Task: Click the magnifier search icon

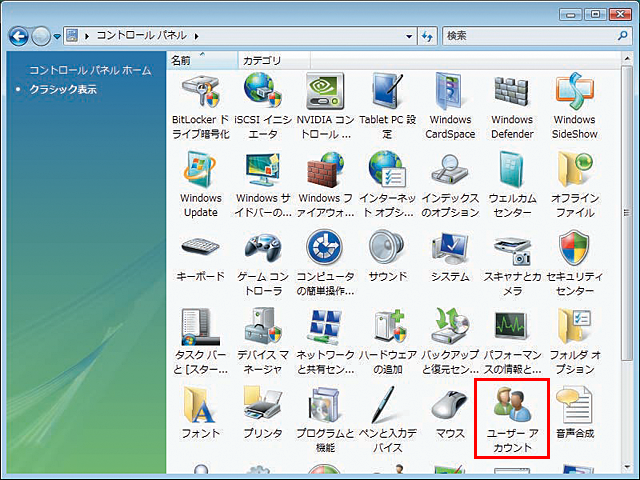Action: tap(622, 36)
